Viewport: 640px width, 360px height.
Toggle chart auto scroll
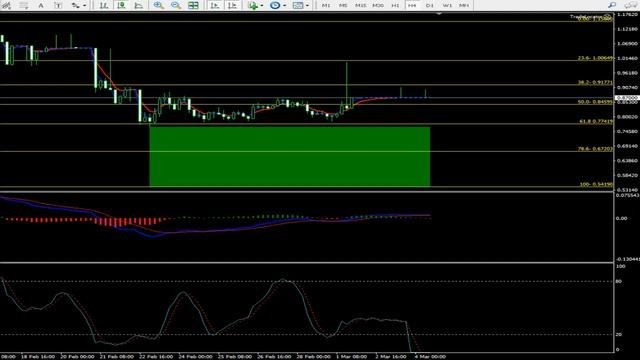click(x=215, y=5)
